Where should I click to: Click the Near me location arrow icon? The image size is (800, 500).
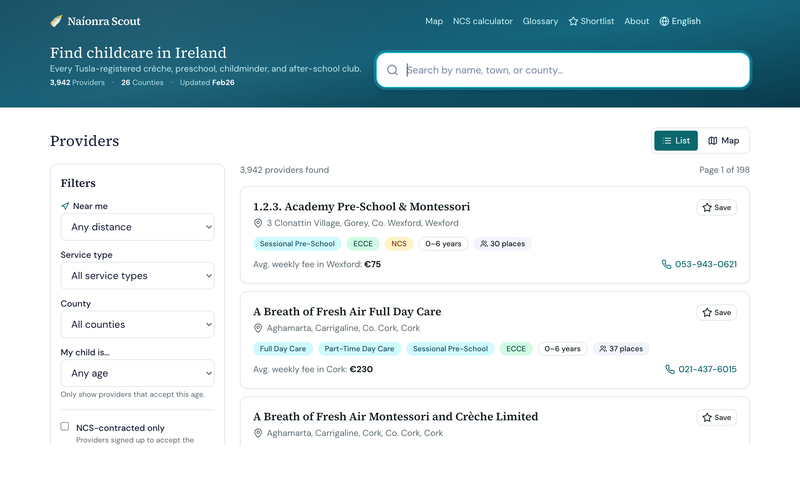(65, 206)
